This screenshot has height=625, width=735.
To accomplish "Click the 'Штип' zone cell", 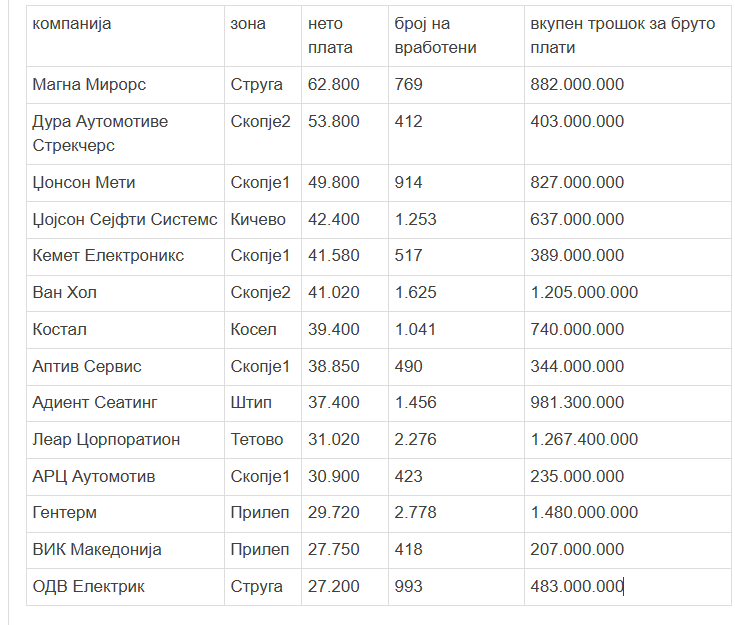I will click(251, 403).
